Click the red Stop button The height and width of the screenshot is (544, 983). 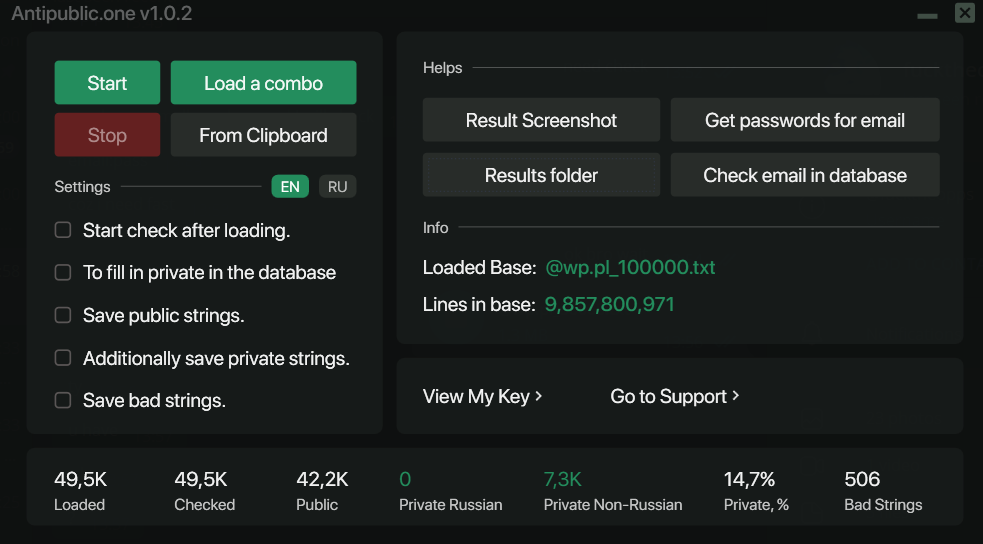pos(107,135)
